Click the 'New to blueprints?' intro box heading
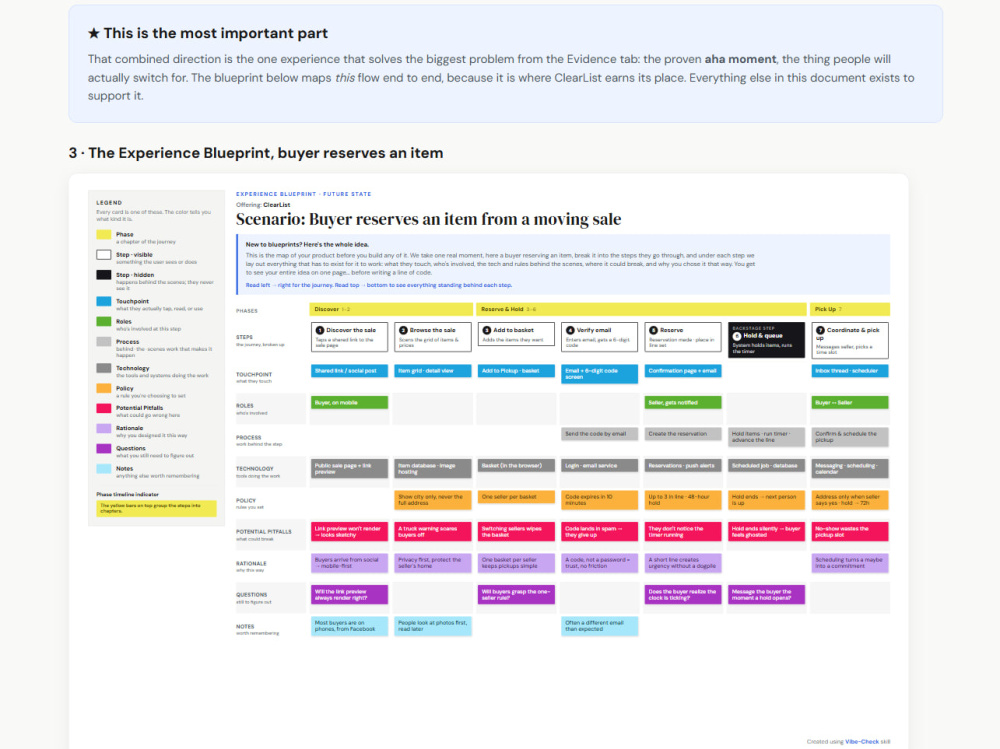 pos(307,244)
